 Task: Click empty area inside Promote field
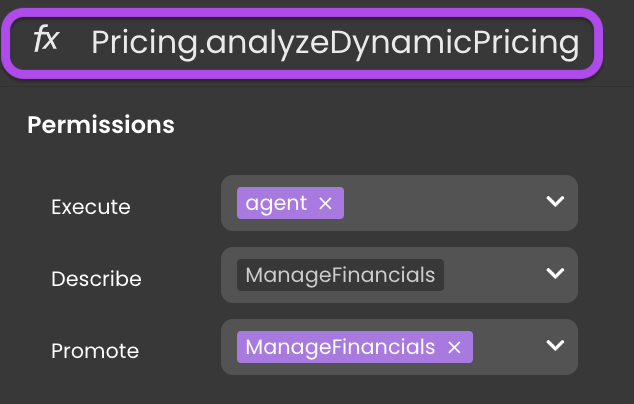click(507, 347)
